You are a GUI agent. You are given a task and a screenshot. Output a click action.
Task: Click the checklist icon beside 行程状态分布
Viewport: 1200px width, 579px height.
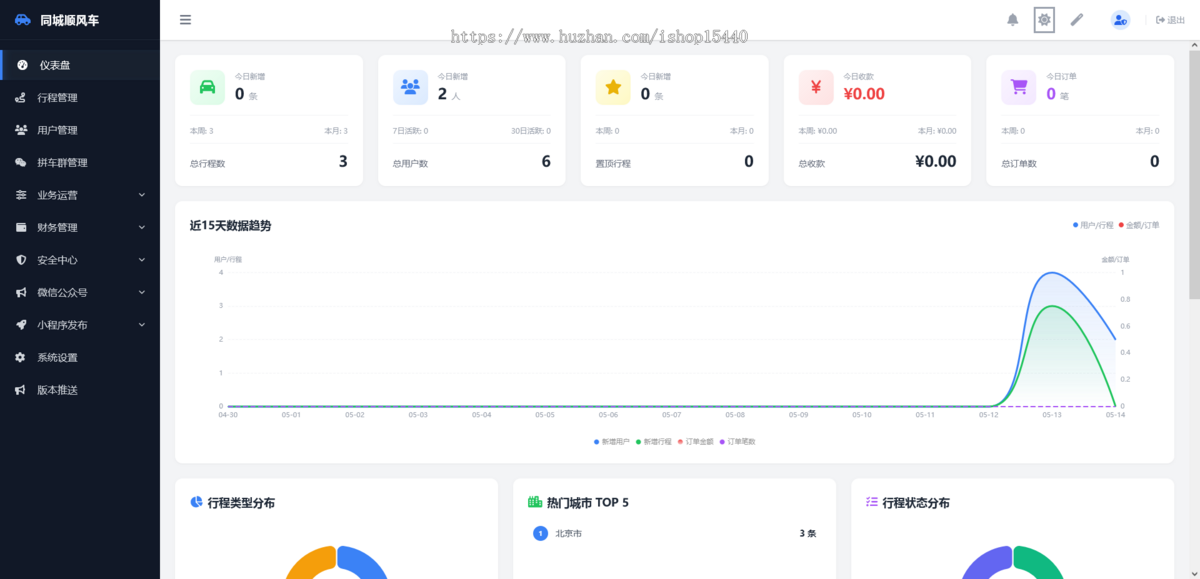[x=872, y=502]
